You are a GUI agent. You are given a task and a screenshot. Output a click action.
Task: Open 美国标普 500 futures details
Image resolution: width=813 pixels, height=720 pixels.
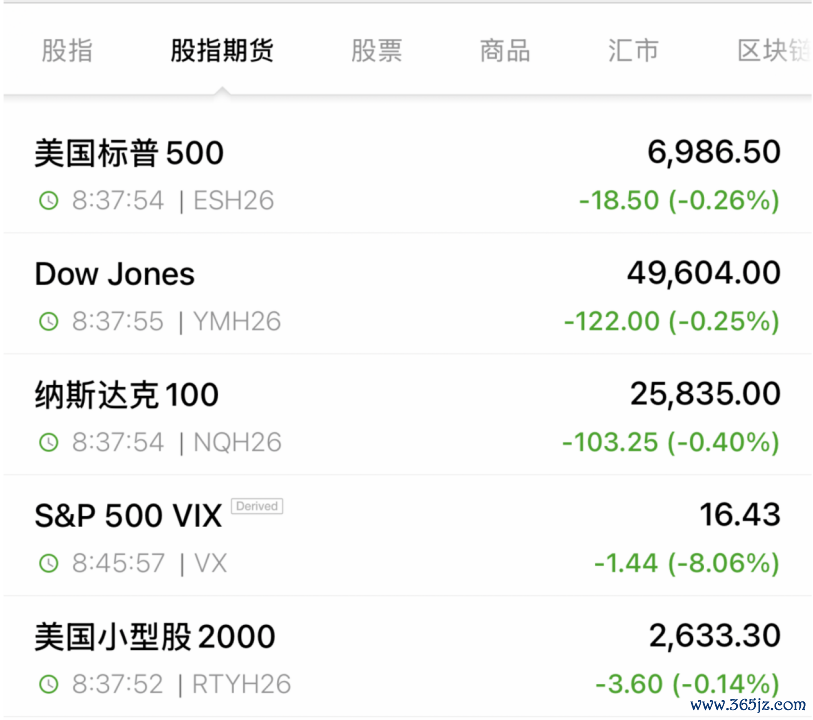129,153
